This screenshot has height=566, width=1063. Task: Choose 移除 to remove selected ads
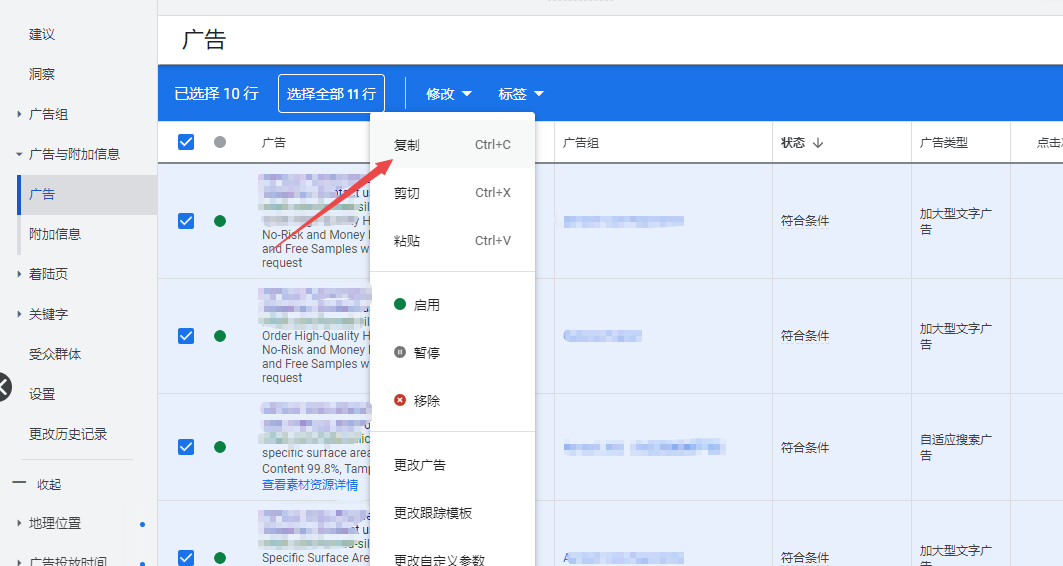(x=452, y=401)
